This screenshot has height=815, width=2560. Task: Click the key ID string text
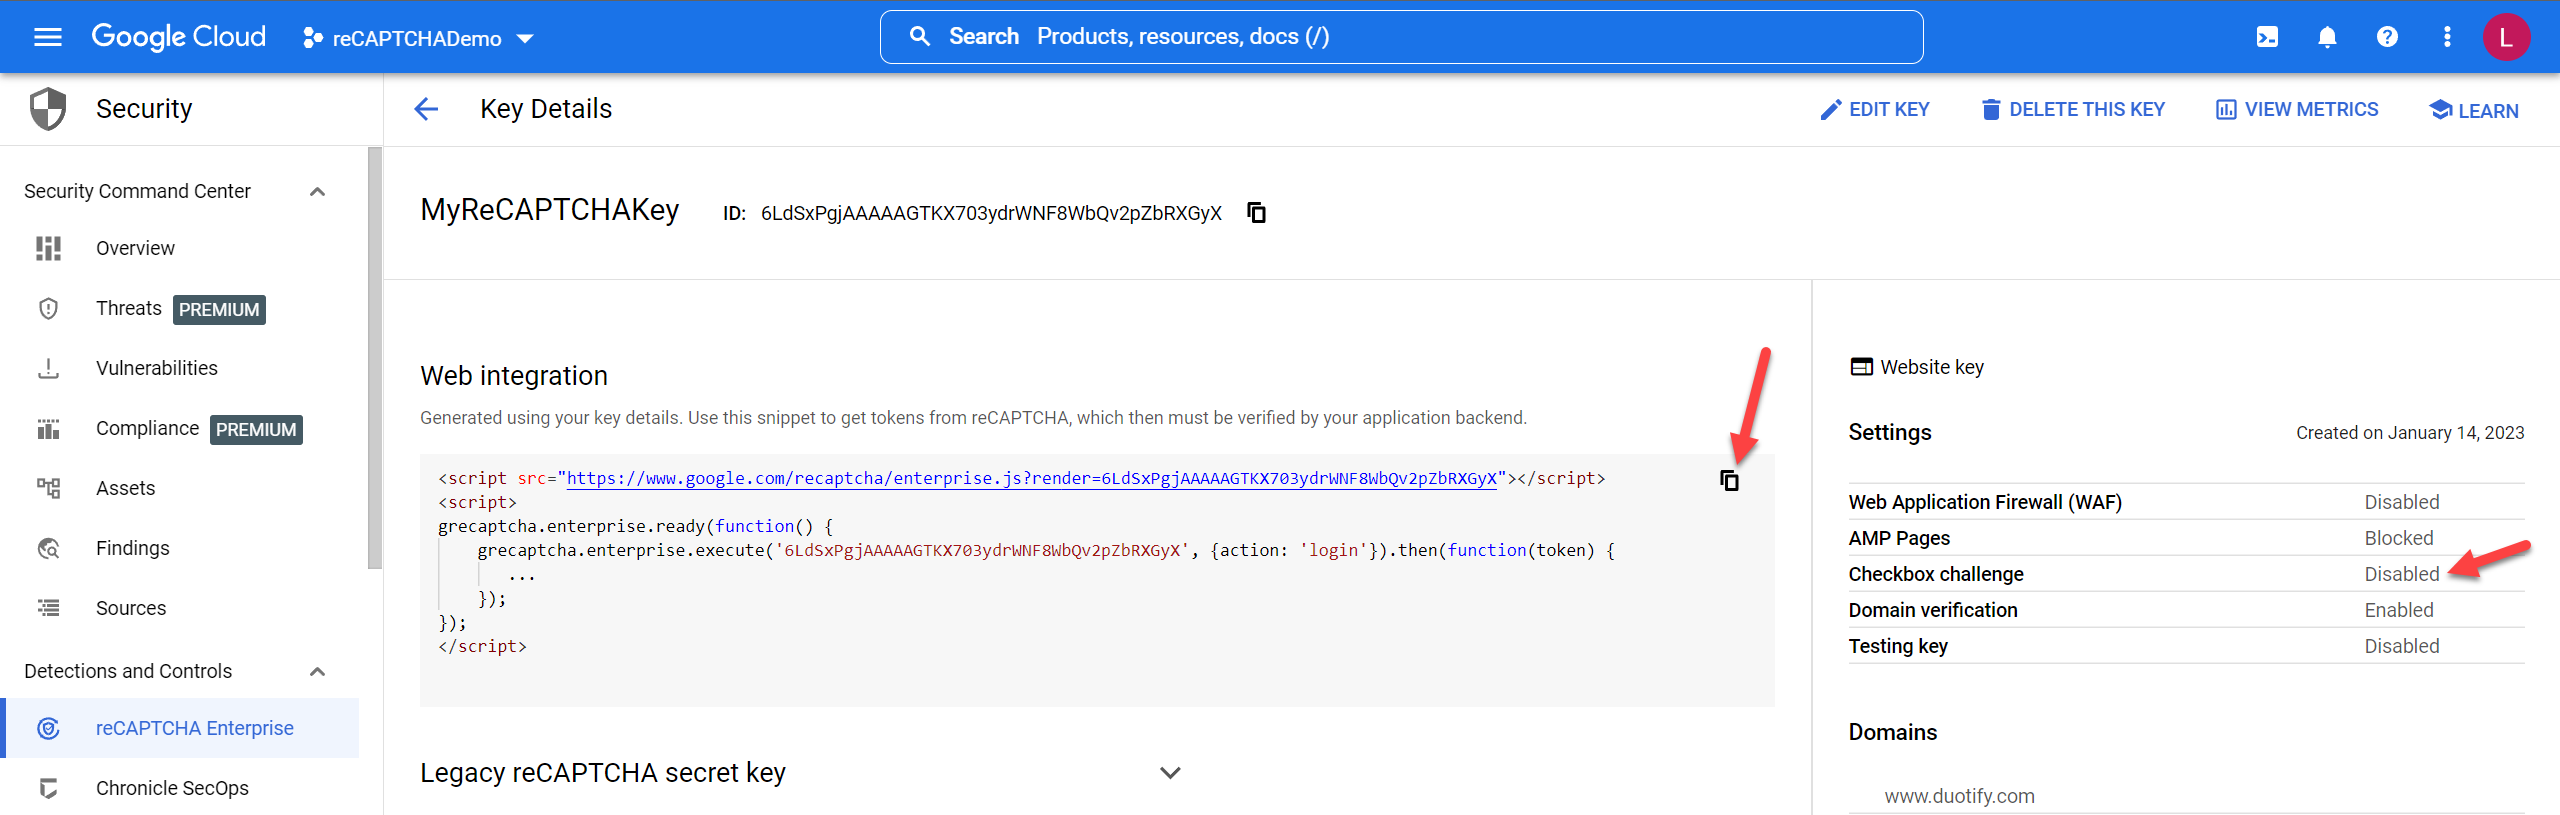991,213
